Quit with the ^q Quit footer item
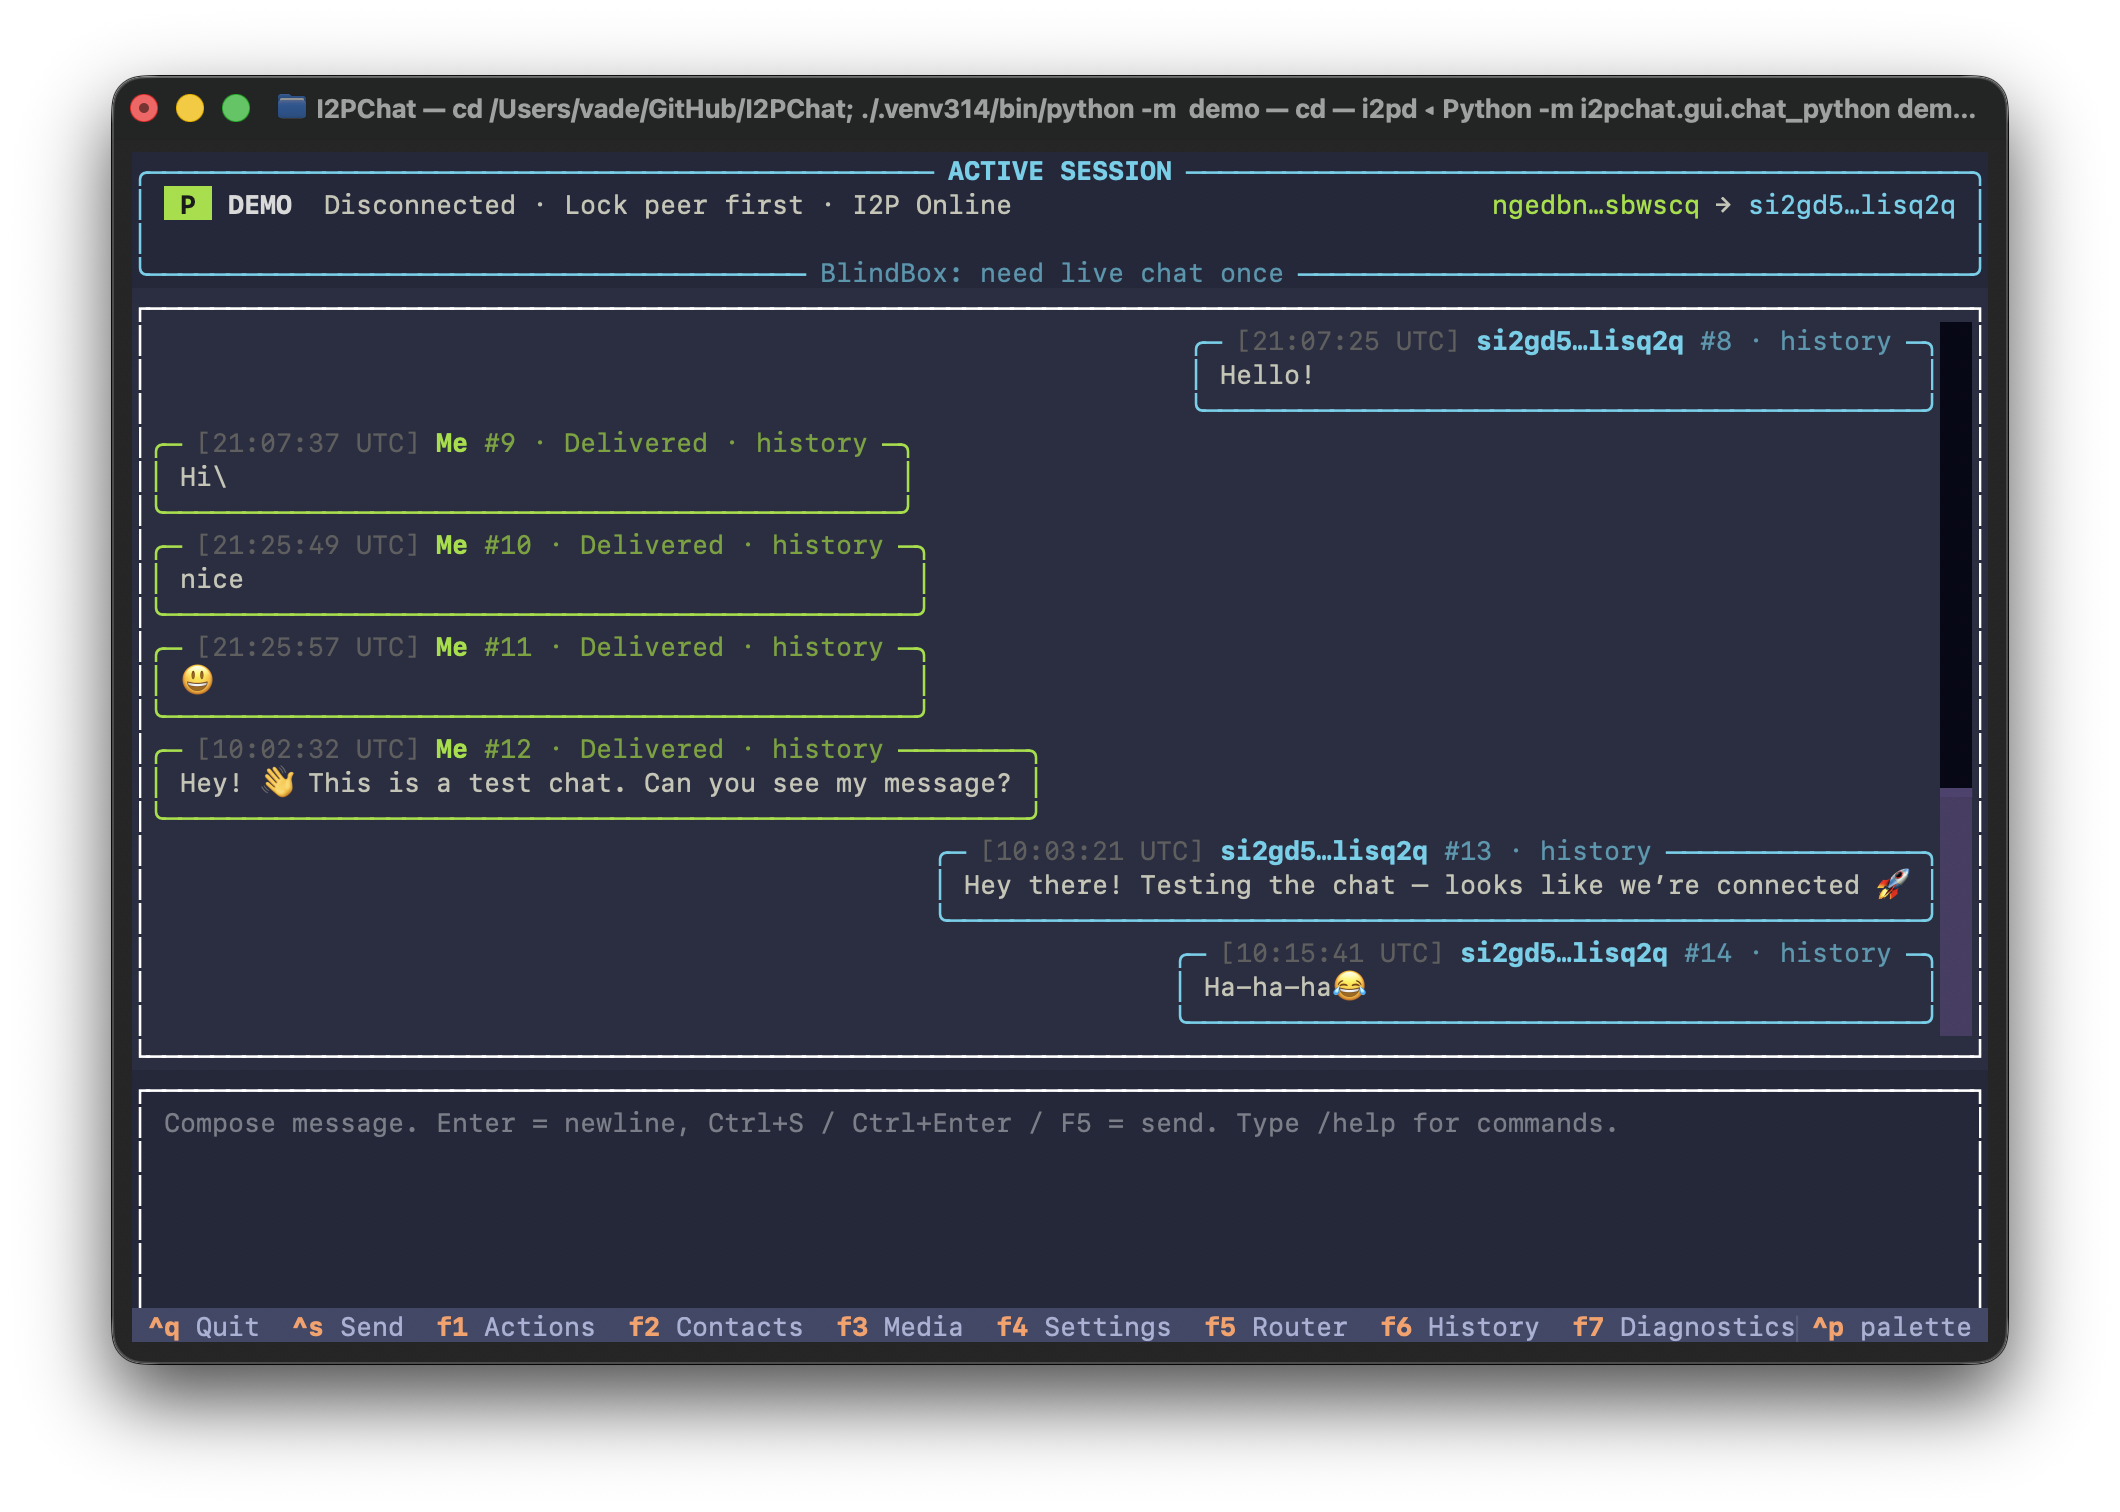The height and width of the screenshot is (1512, 2120). 203,1327
